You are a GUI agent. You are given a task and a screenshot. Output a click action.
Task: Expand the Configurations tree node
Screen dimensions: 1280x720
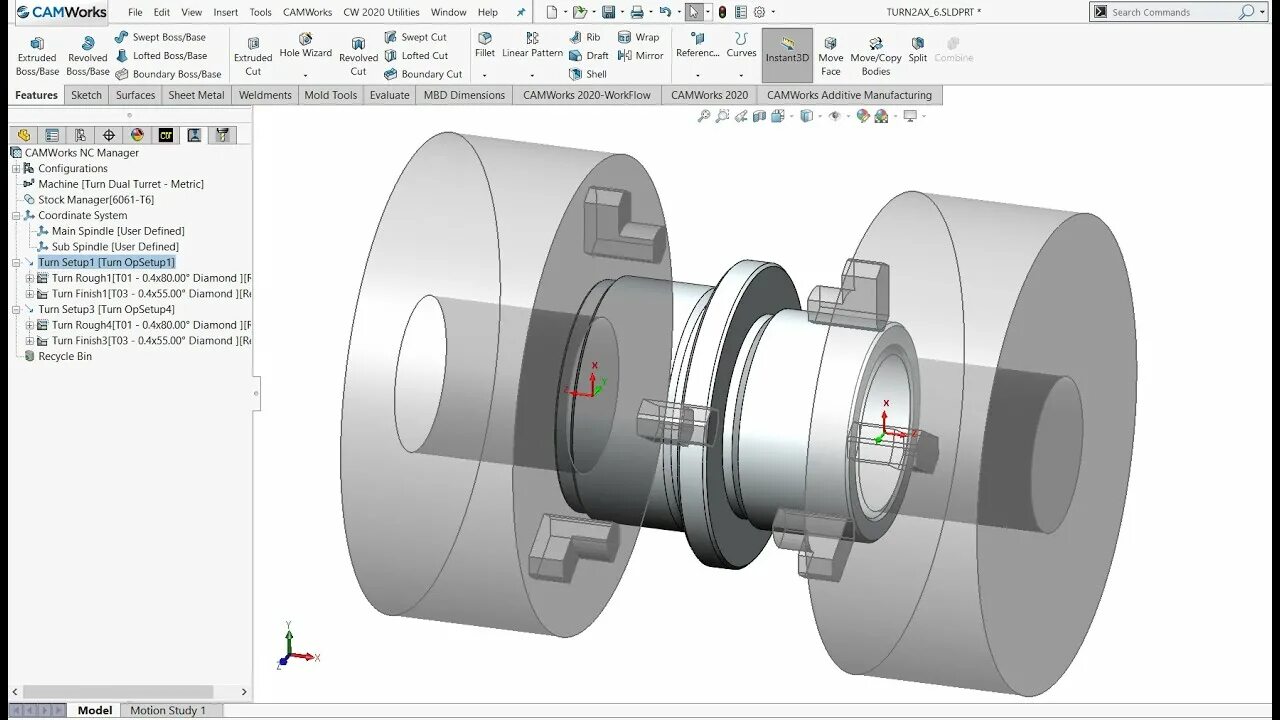(16, 168)
